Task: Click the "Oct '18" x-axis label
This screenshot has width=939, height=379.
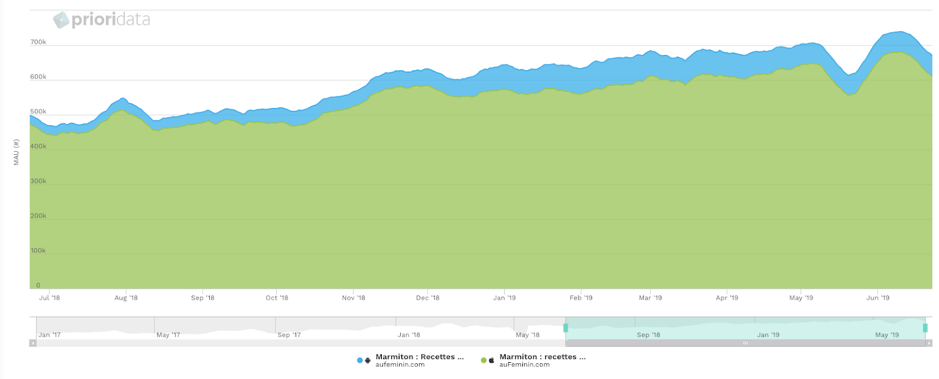Action: coord(277,298)
